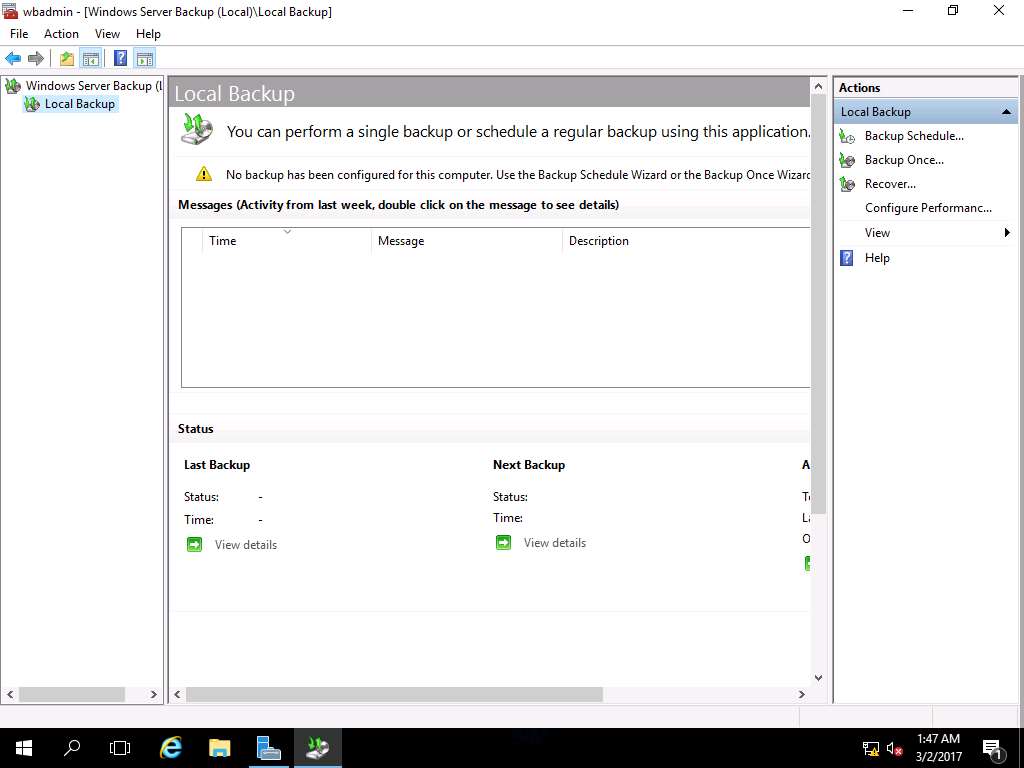The image size is (1024, 768).
Task: Click the main pane horizontal scrollbar right arrow
Action: [801, 695]
